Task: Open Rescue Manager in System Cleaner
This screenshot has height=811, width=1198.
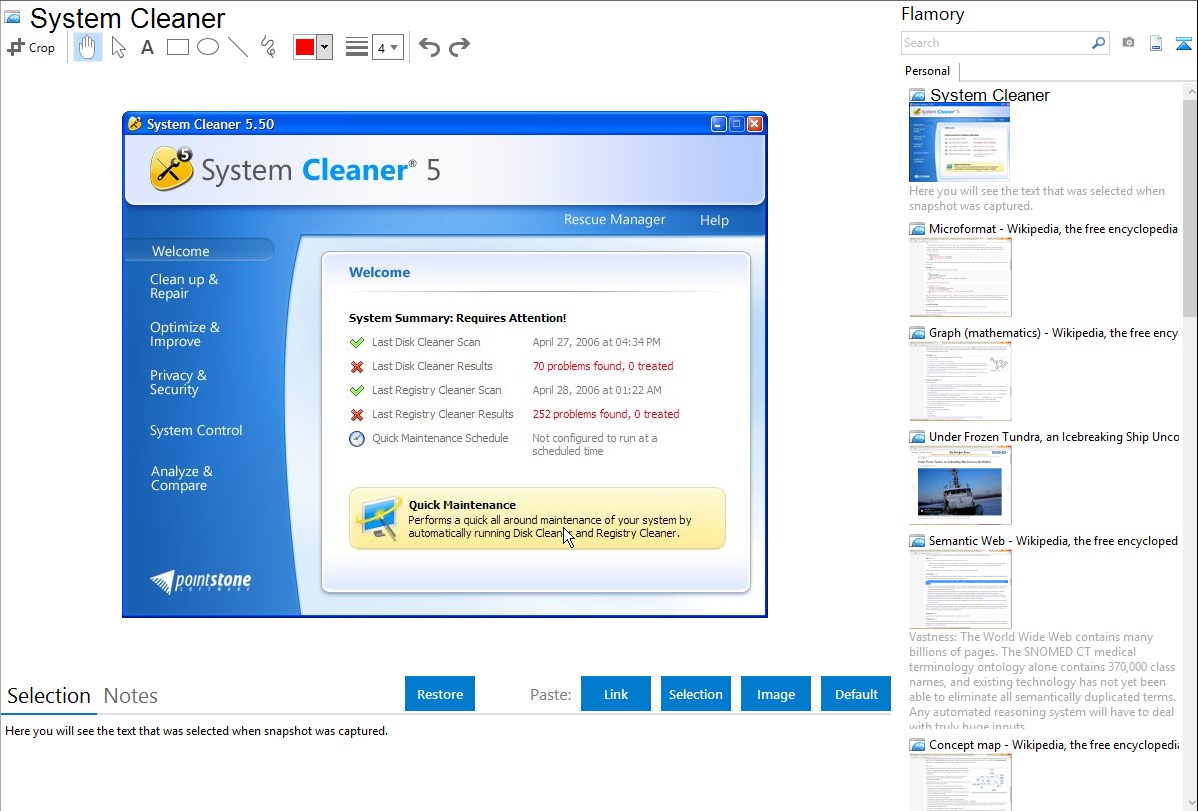Action: pyautogui.click(x=614, y=220)
